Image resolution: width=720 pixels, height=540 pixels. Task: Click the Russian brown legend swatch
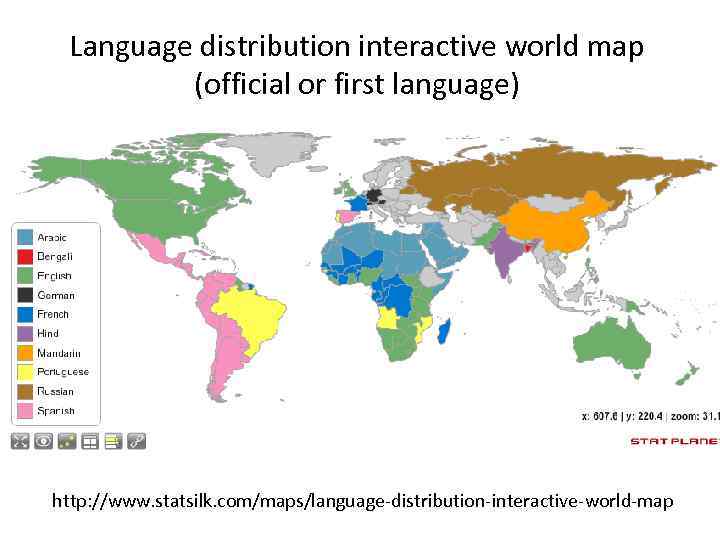click(x=25, y=392)
